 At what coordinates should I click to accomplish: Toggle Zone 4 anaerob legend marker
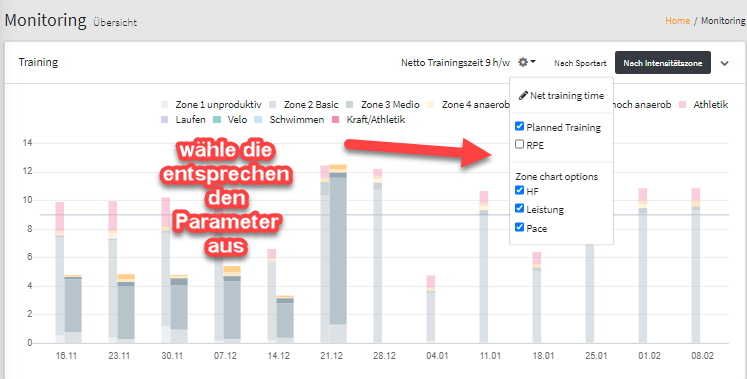tap(431, 105)
